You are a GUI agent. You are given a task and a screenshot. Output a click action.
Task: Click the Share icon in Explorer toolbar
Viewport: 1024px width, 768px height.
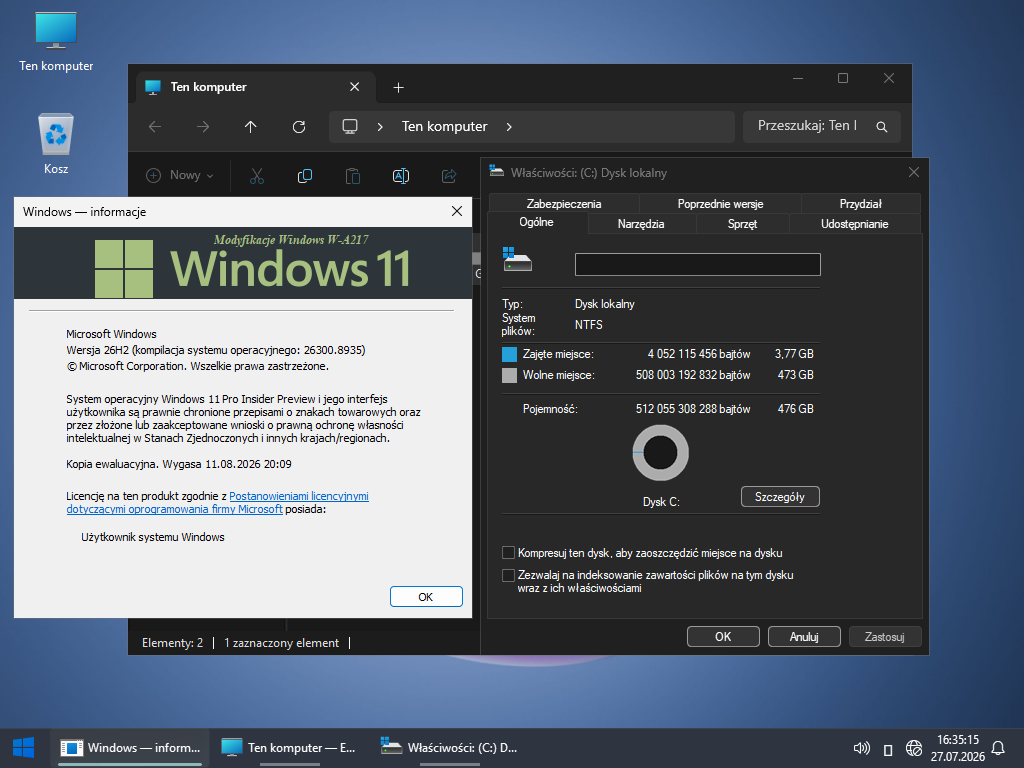[x=449, y=176]
